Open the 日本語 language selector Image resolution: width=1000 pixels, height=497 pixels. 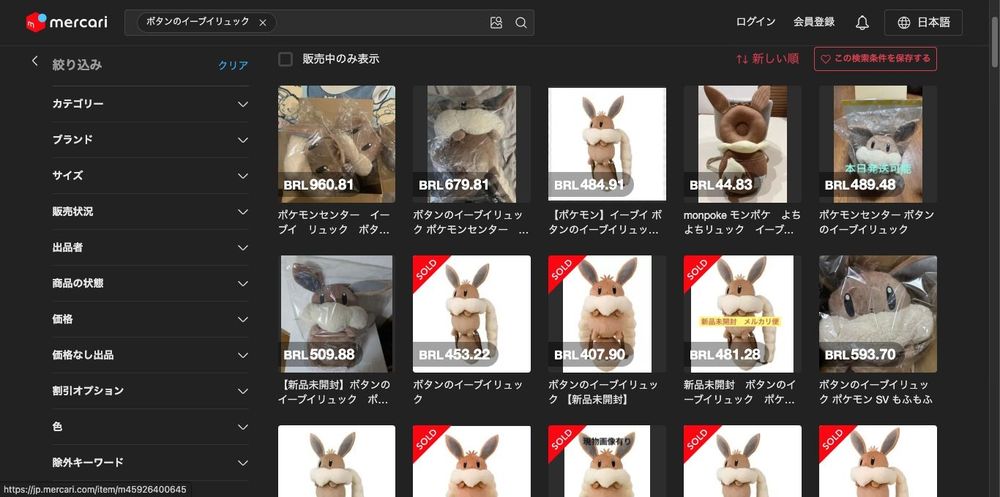click(923, 22)
